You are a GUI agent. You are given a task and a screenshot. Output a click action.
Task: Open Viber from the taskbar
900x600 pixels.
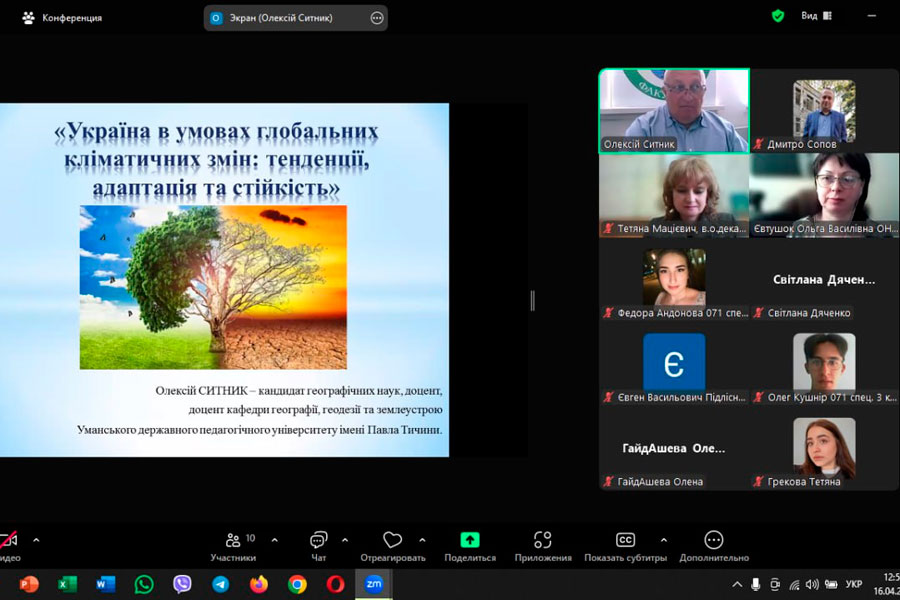coord(182,584)
